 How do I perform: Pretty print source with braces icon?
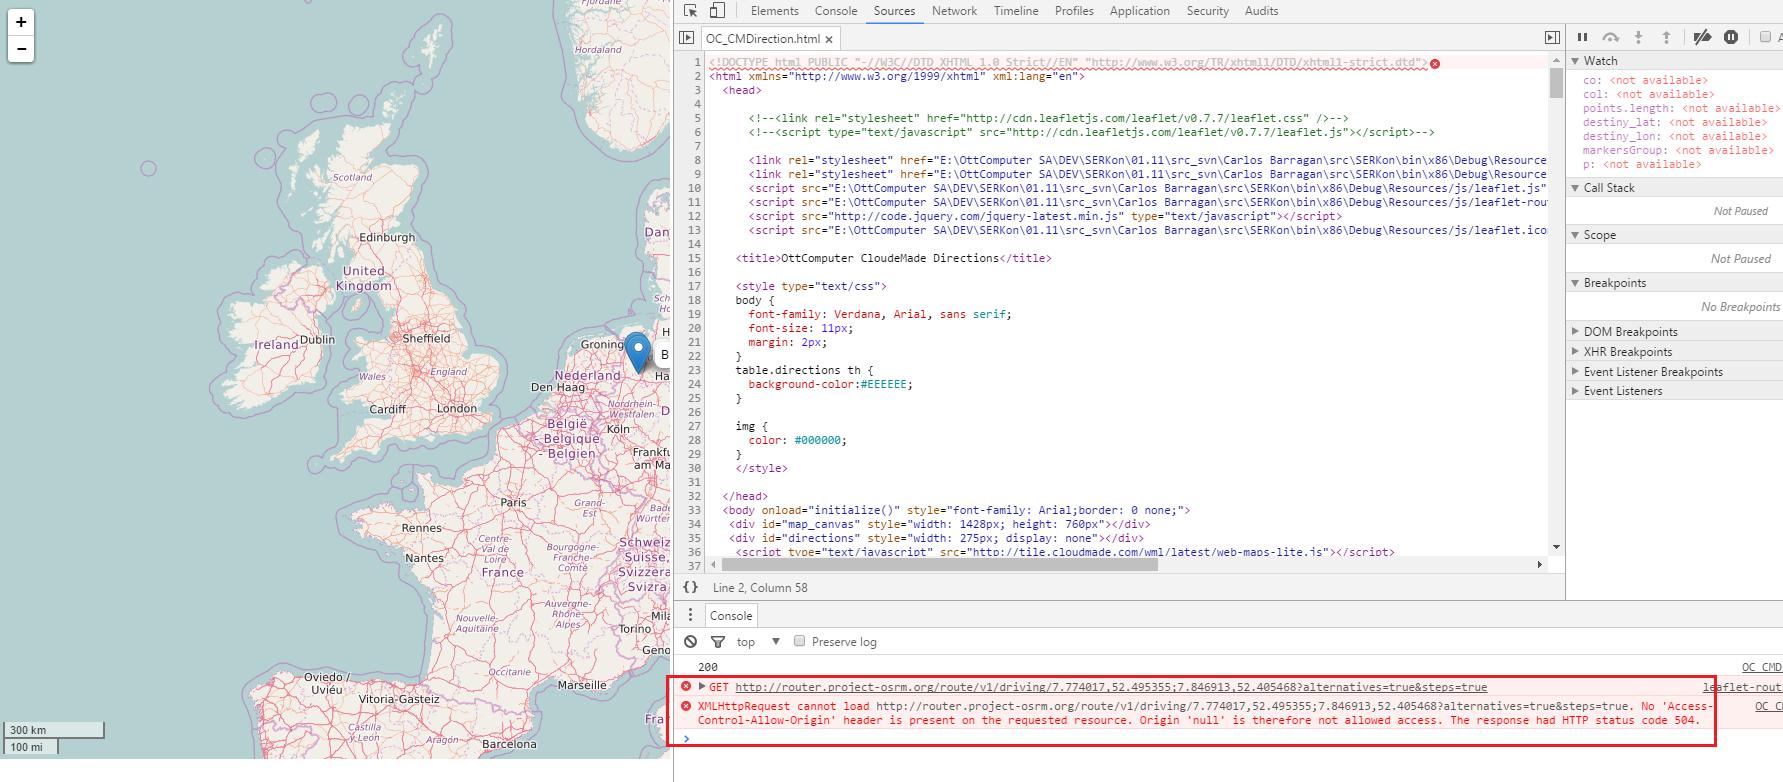click(690, 587)
